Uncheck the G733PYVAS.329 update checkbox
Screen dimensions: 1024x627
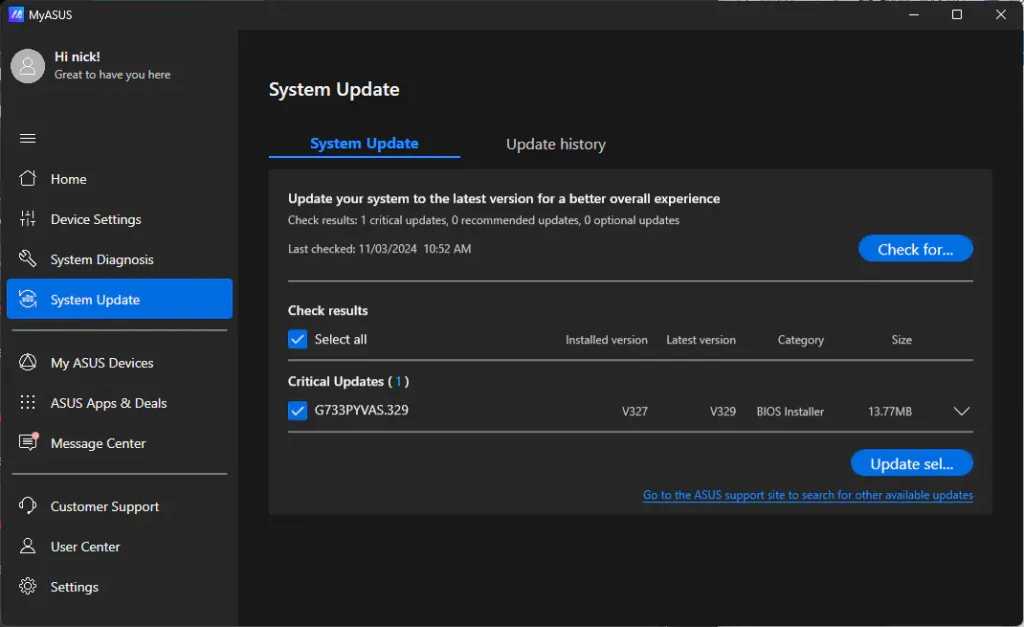[x=297, y=410]
